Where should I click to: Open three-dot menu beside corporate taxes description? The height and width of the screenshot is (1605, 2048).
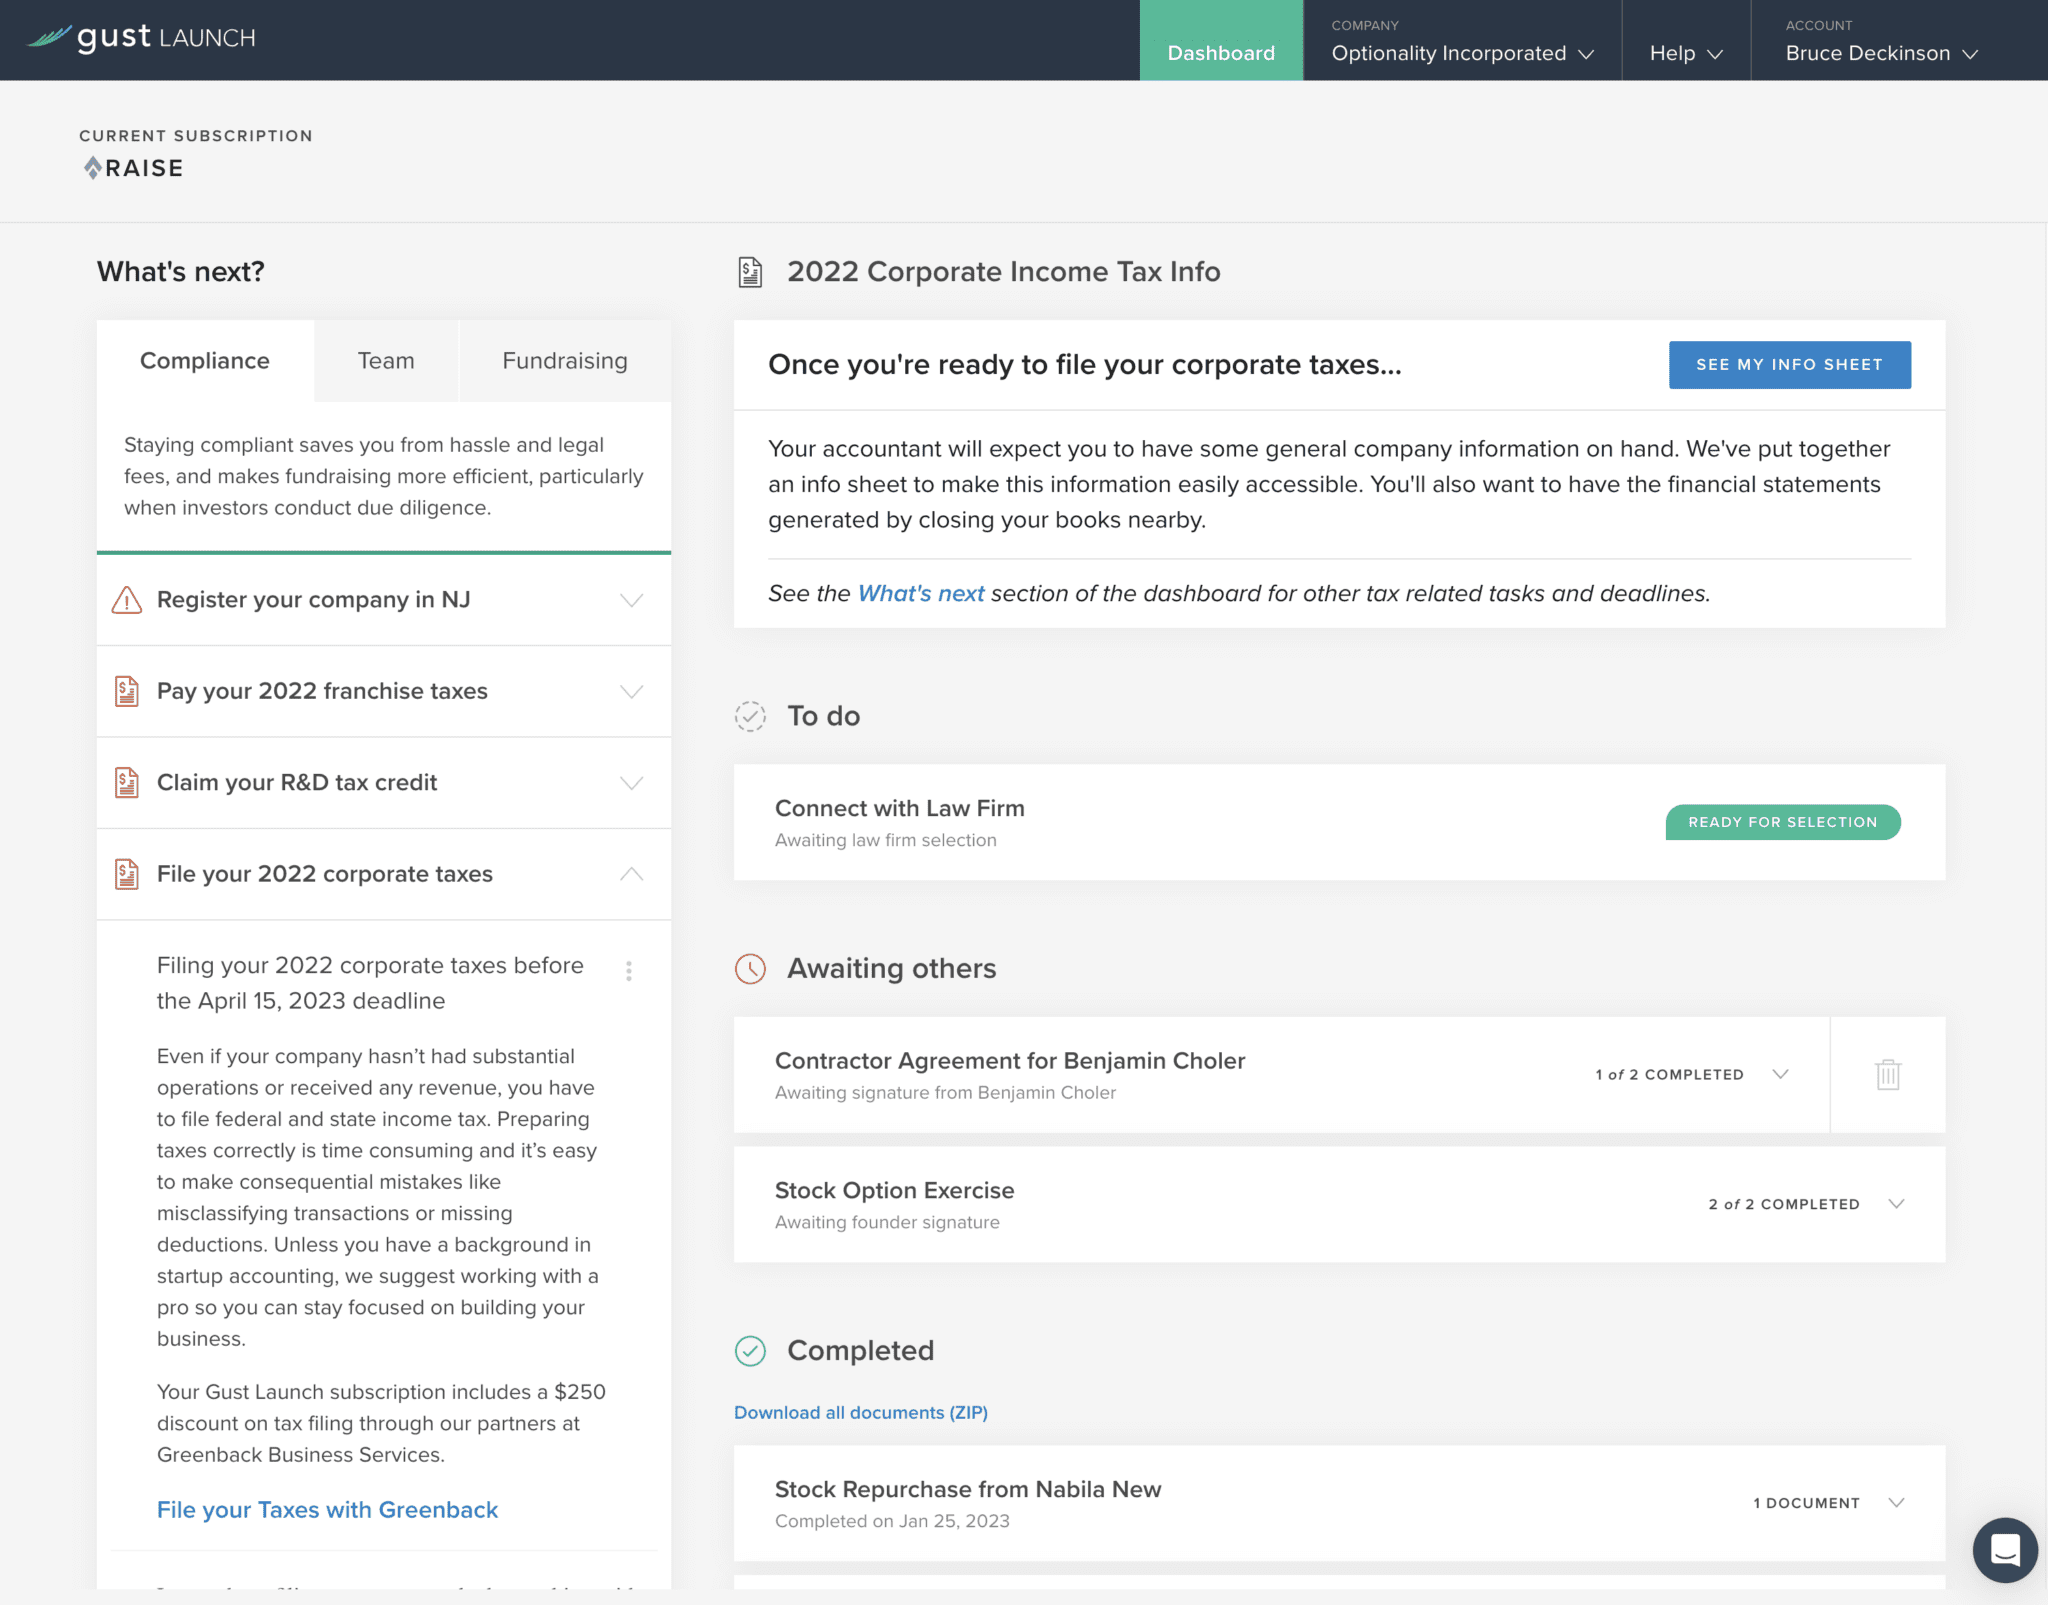pos(629,971)
